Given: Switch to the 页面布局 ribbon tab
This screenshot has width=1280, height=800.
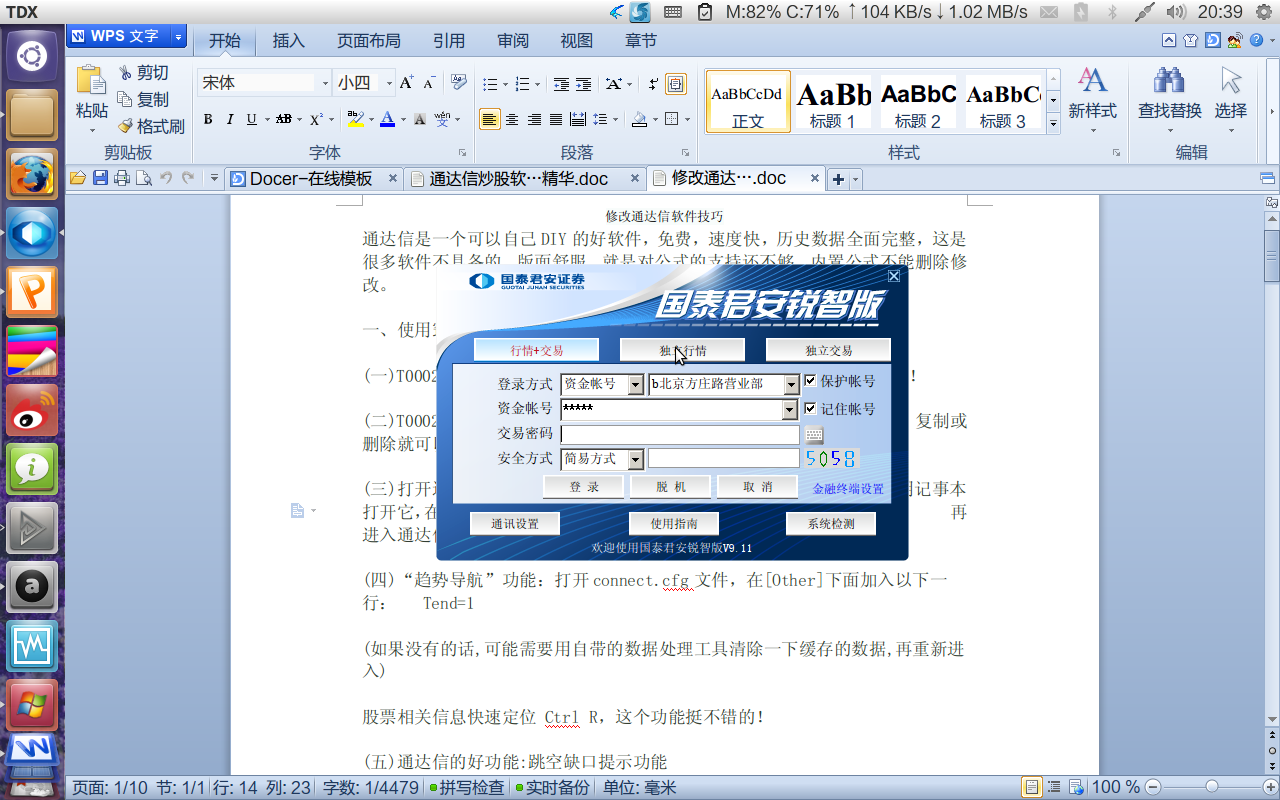Looking at the screenshot, I should point(369,41).
